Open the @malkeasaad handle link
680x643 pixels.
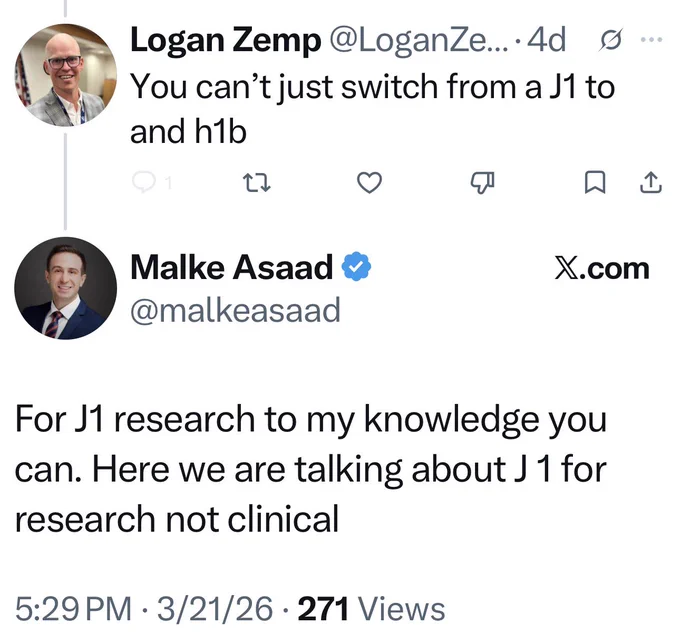tap(235, 310)
